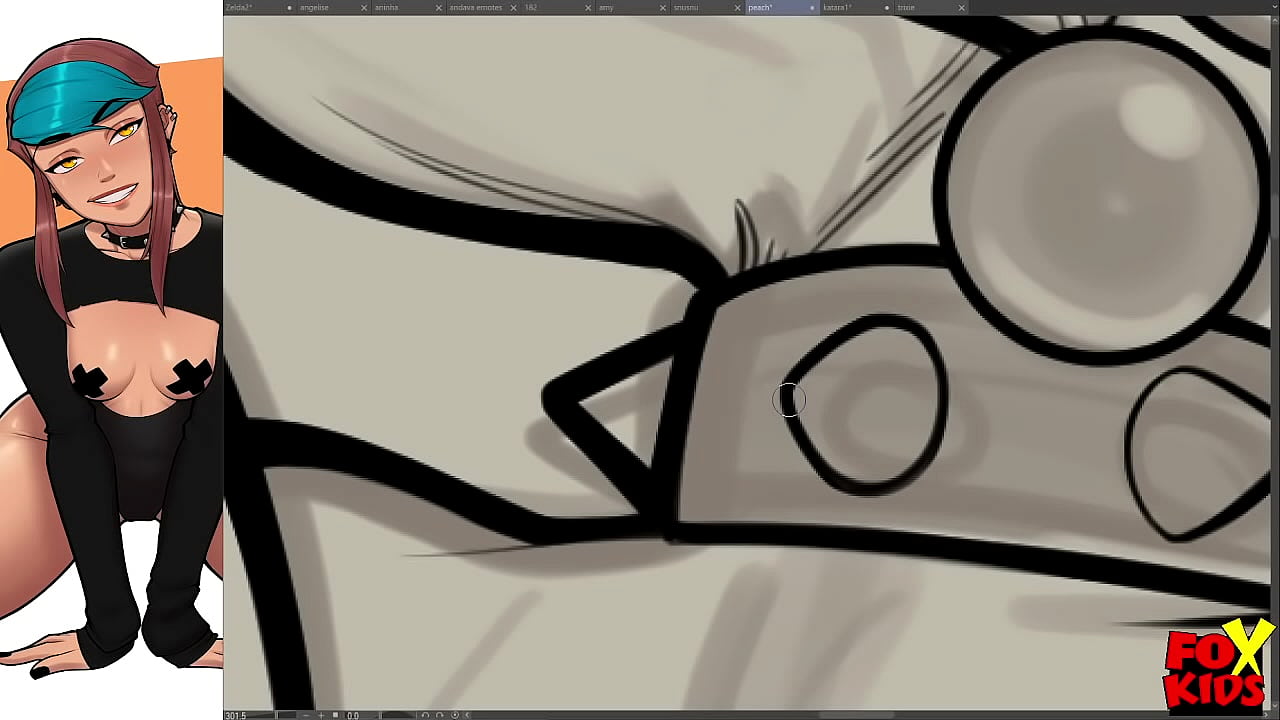The width and height of the screenshot is (1280, 720).
Task: Rotate canvas left icon
Action: click(425, 715)
